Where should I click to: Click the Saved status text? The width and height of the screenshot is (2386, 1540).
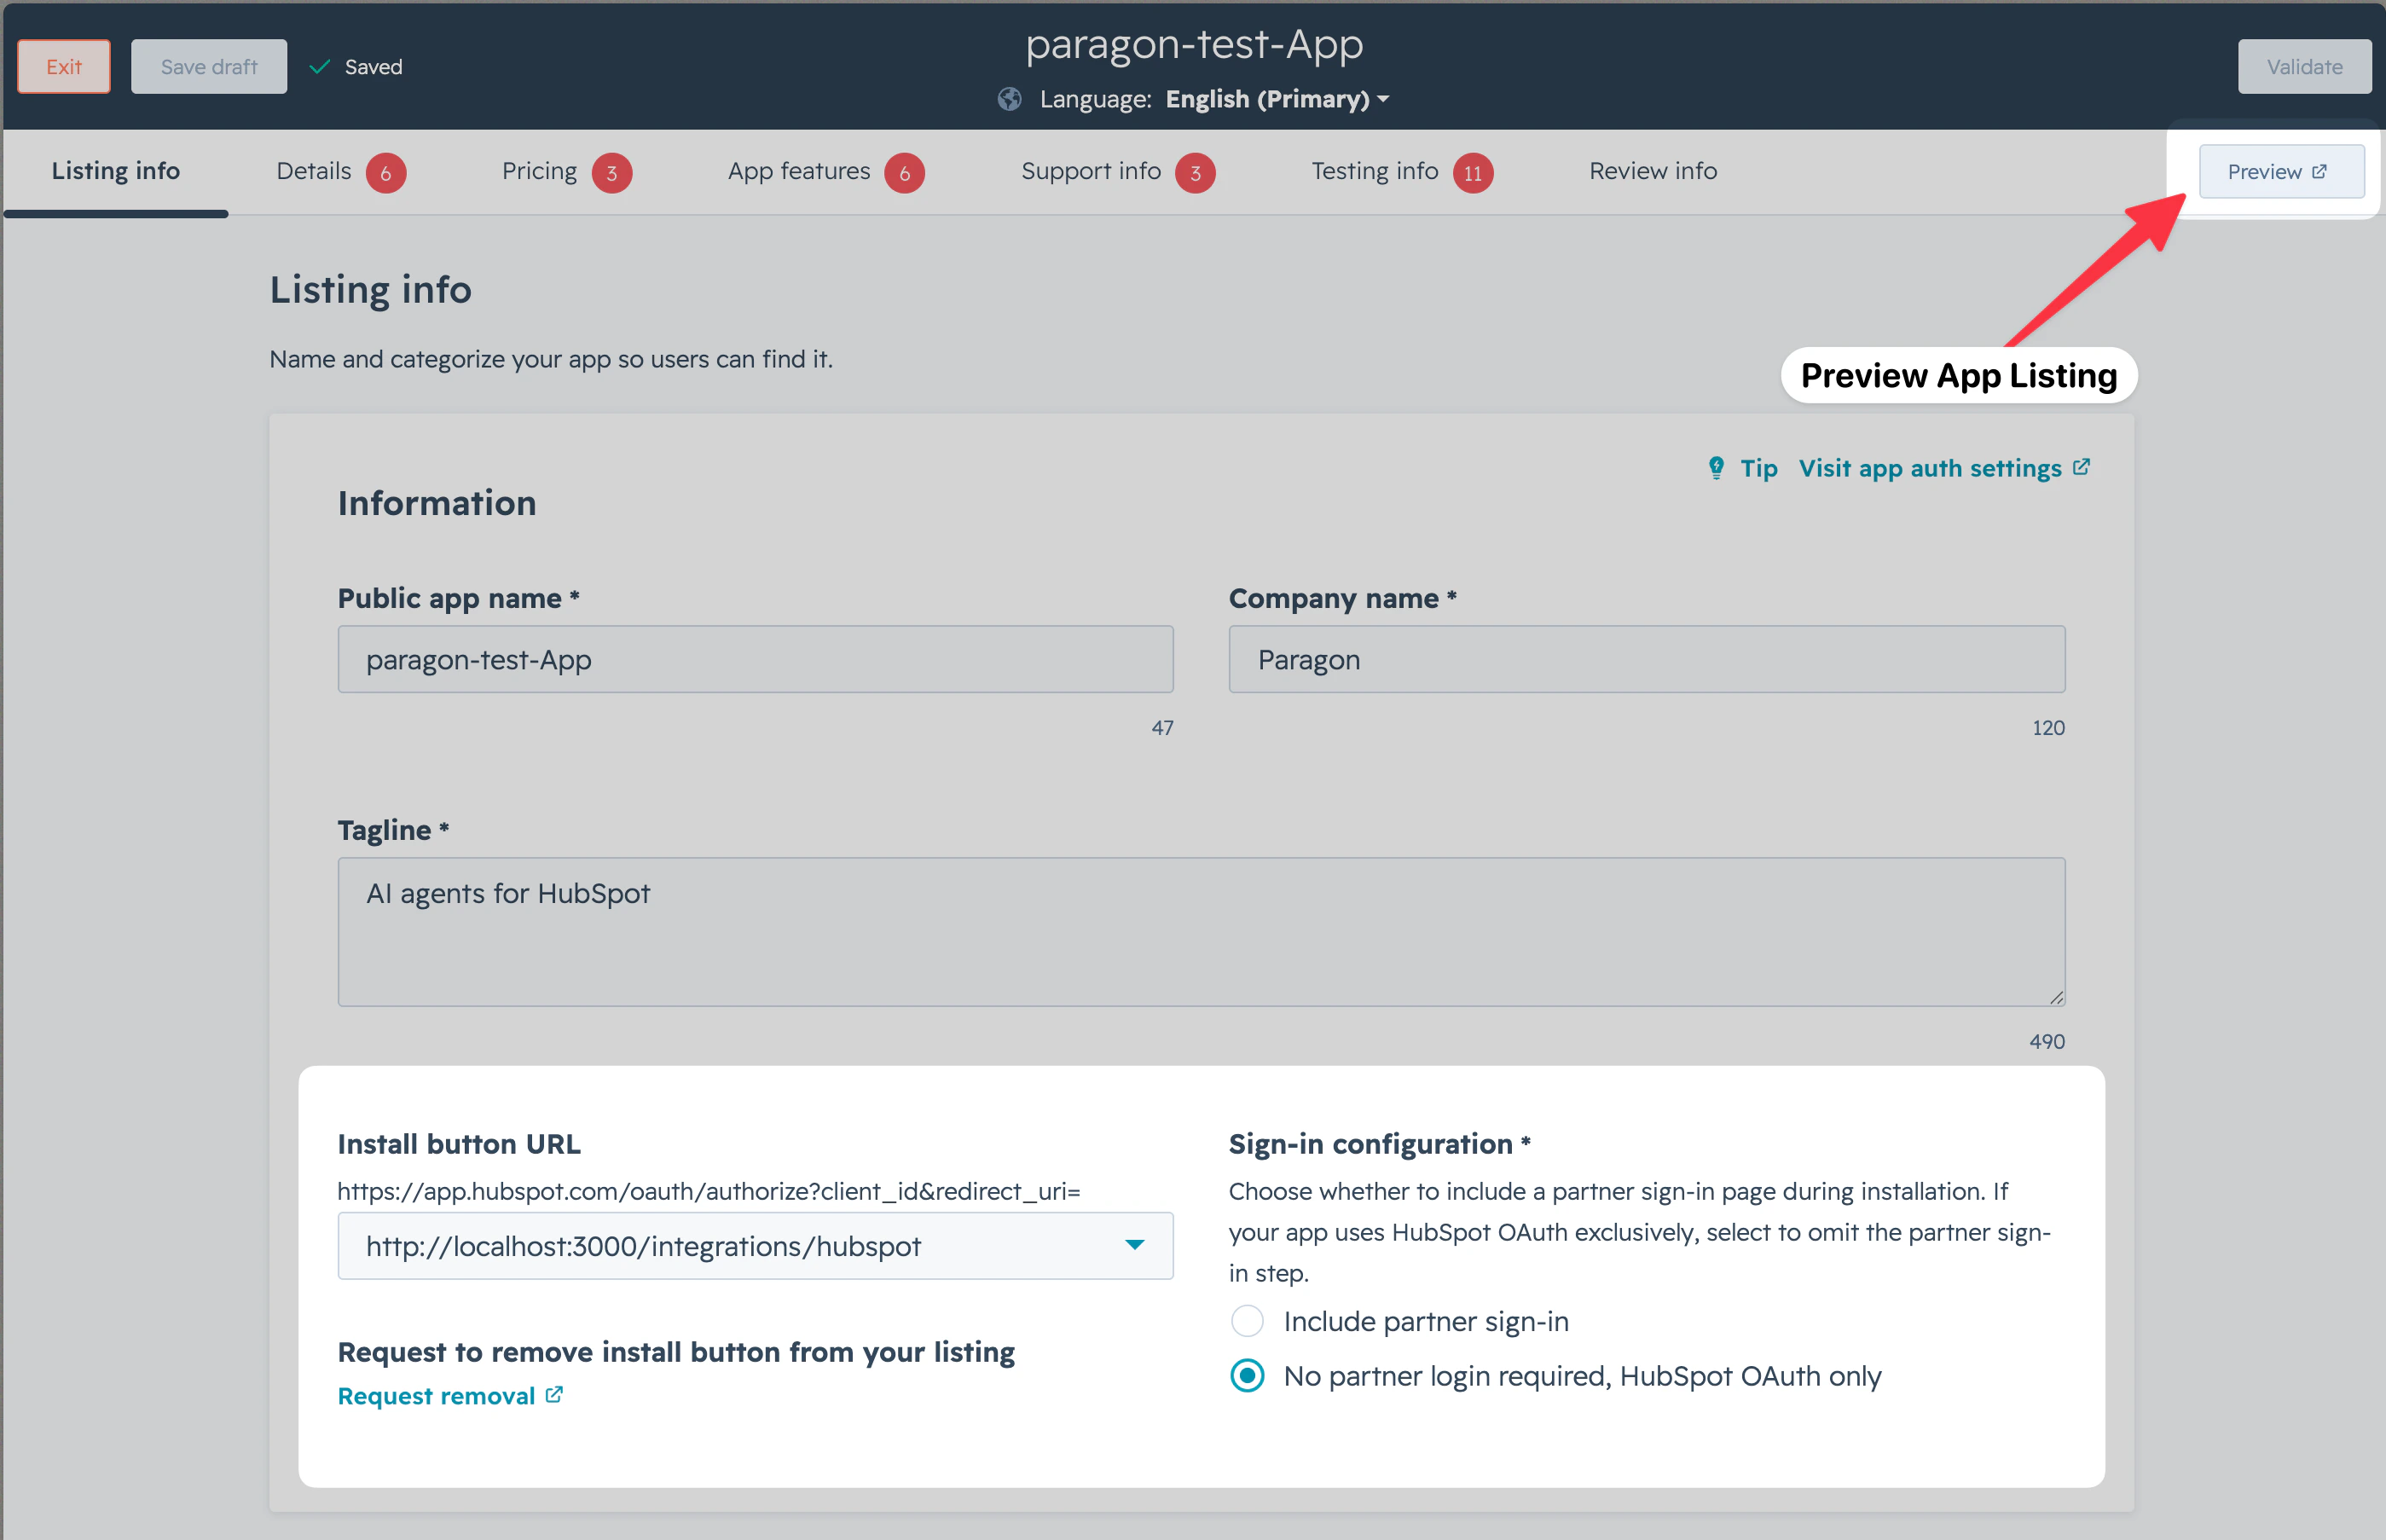coord(374,67)
